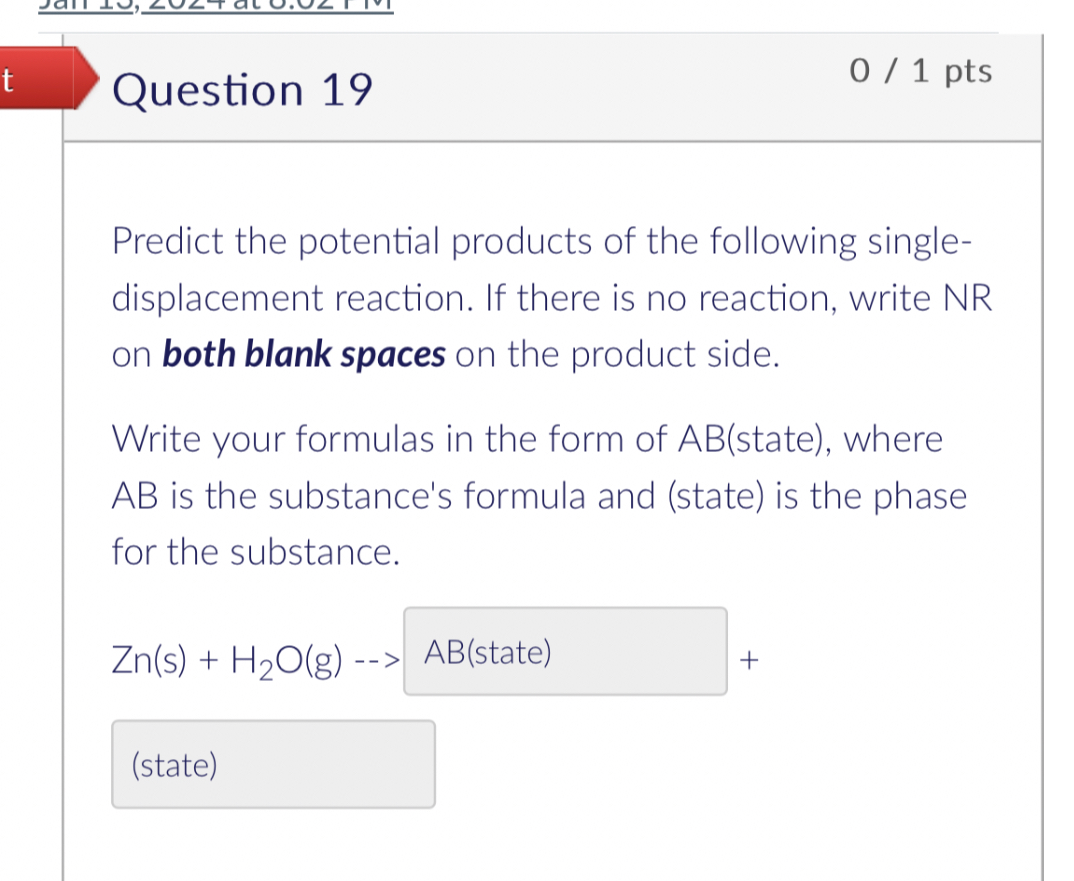The width and height of the screenshot is (1074, 881).
Task: Click inside the first answer blank placeholder
Action: click(x=487, y=651)
